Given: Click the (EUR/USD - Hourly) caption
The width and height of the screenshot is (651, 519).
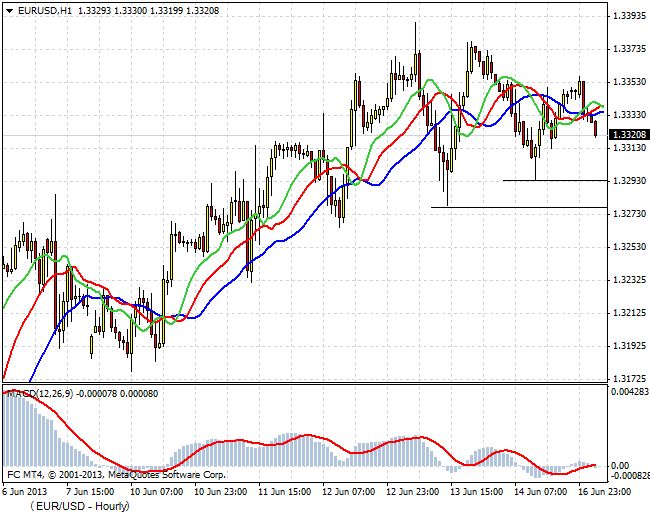Looking at the screenshot, I should [x=80, y=506].
